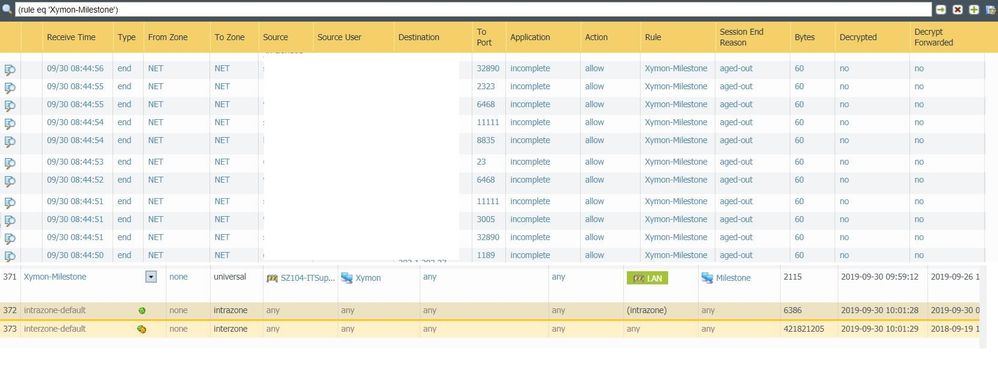The image size is (998, 388).
Task: Click the Decrypted column header
Action: coord(858,37)
